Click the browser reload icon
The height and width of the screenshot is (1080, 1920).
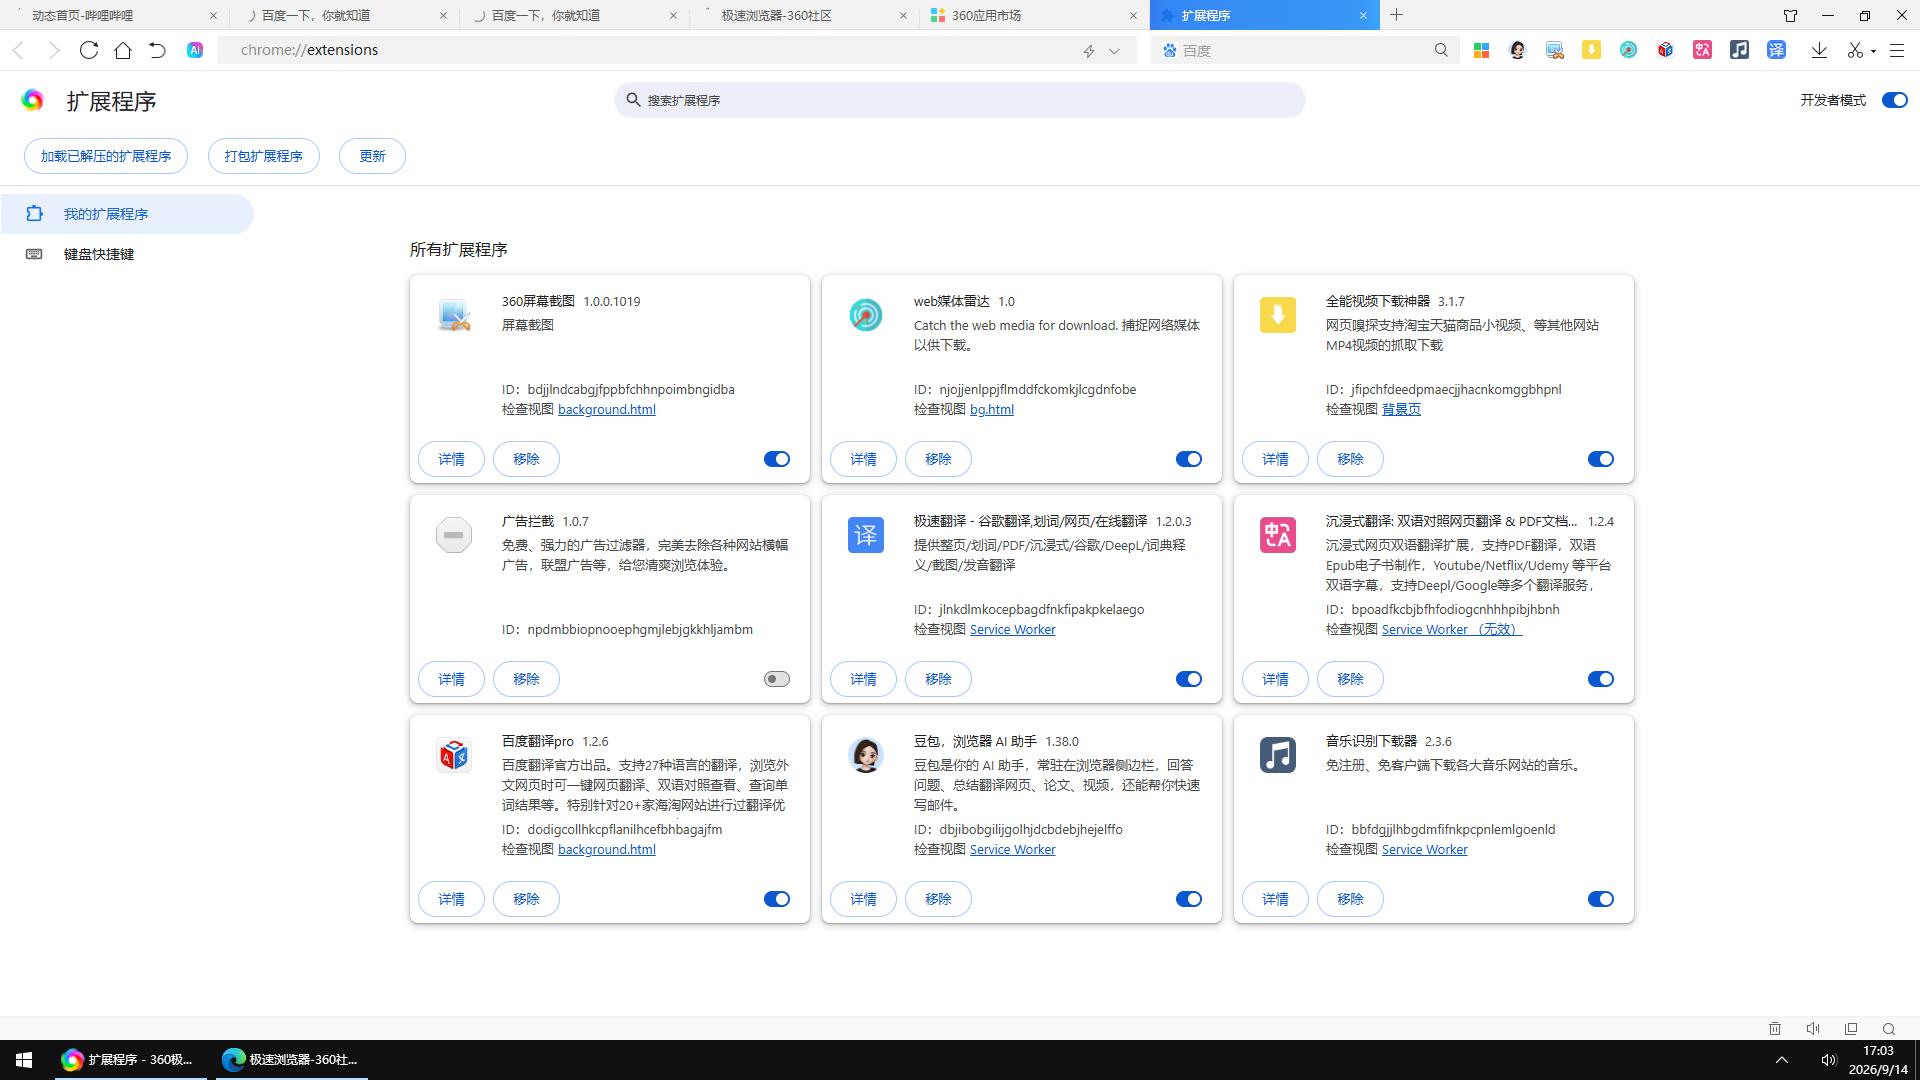[89, 50]
